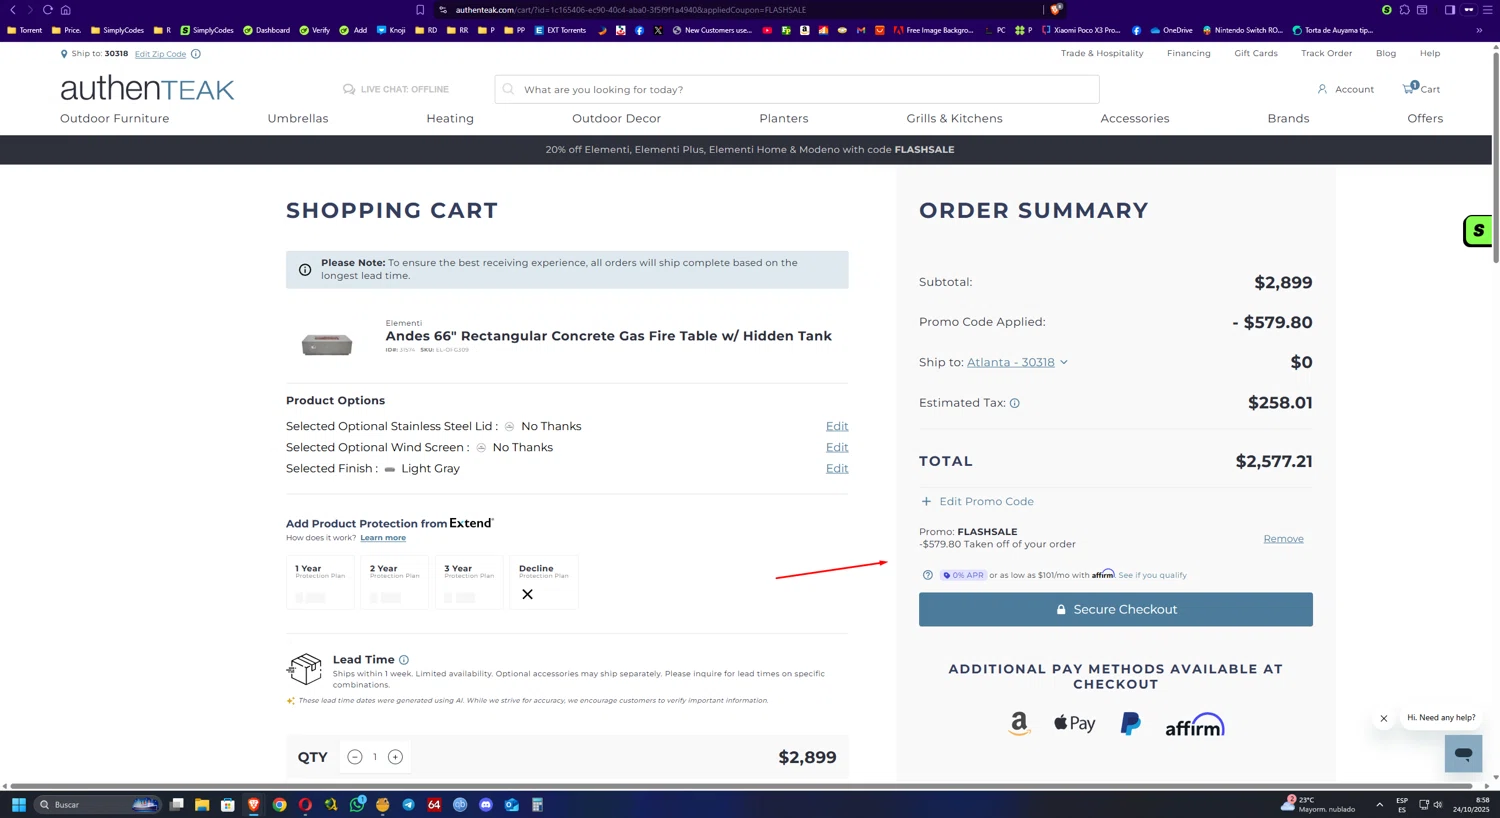
Task: Open File Explorer from the taskbar
Action: [202, 804]
